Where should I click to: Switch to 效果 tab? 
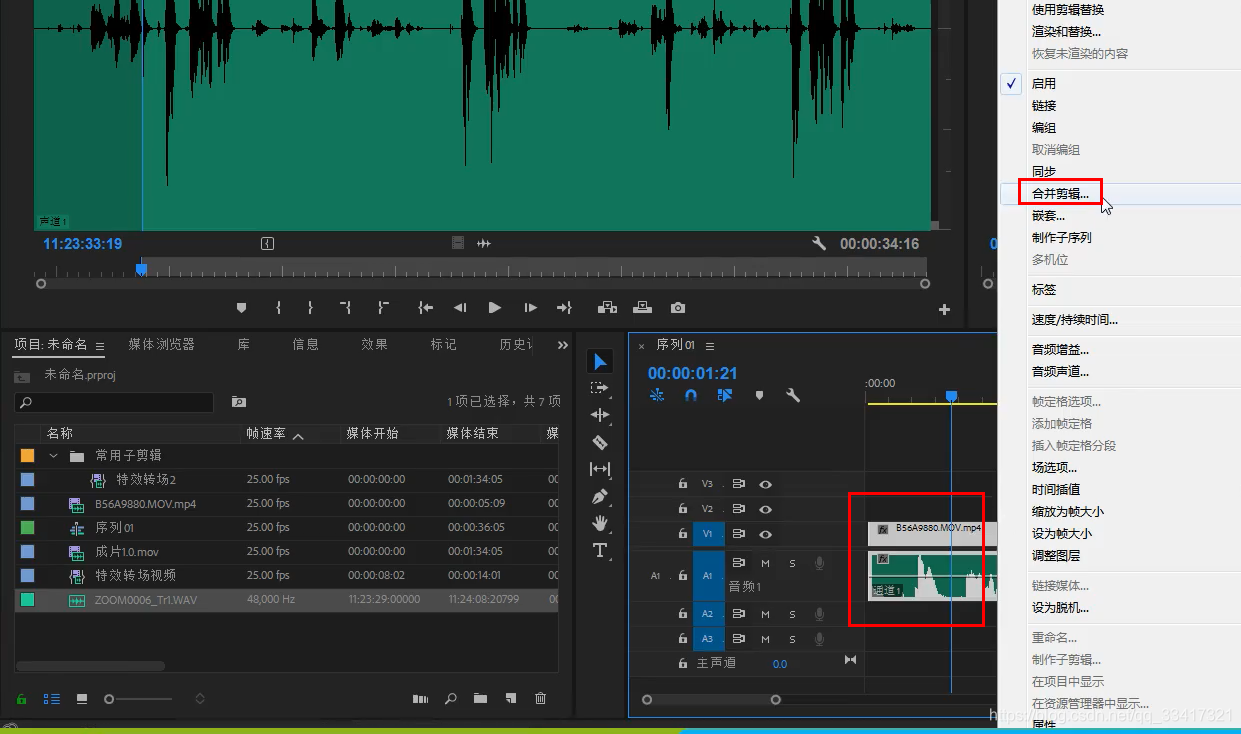coord(374,344)
